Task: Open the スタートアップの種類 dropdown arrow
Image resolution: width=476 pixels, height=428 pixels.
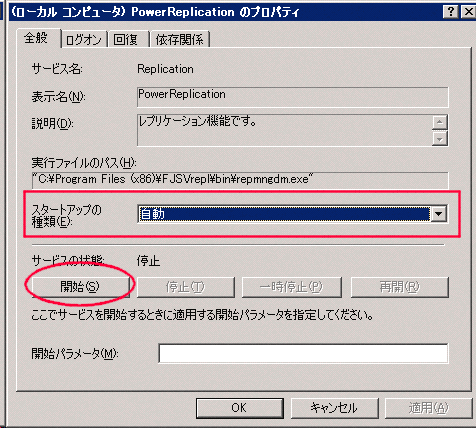Action: point(439,214)
